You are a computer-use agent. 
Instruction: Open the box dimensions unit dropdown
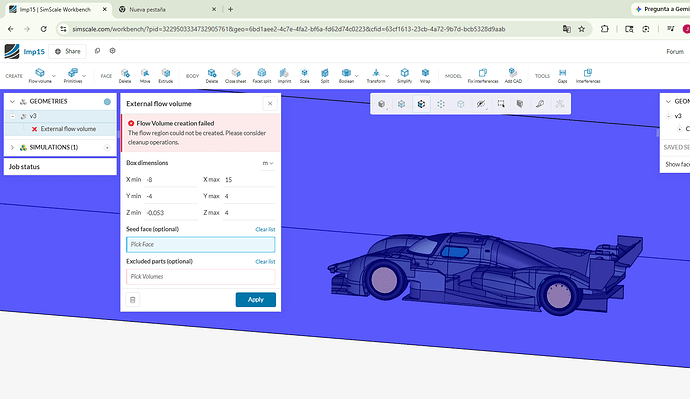click(268, 163)
